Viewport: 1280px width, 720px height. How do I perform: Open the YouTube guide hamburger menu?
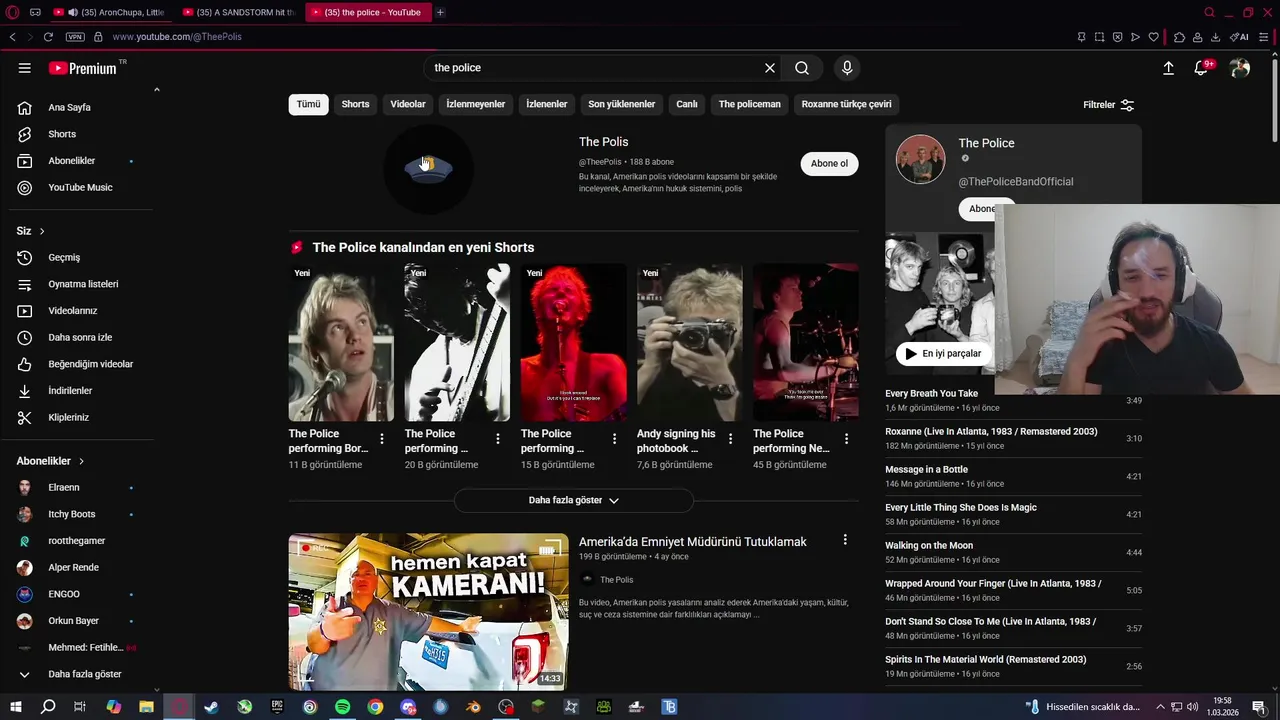point(24,68)
